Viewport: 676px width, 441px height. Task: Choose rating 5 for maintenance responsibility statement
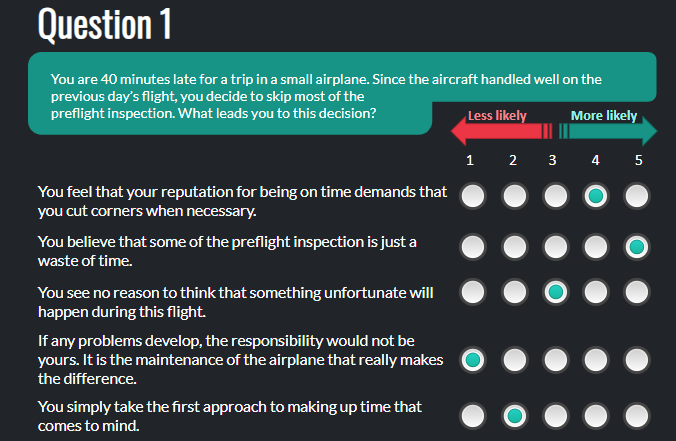tap(637, 360)
